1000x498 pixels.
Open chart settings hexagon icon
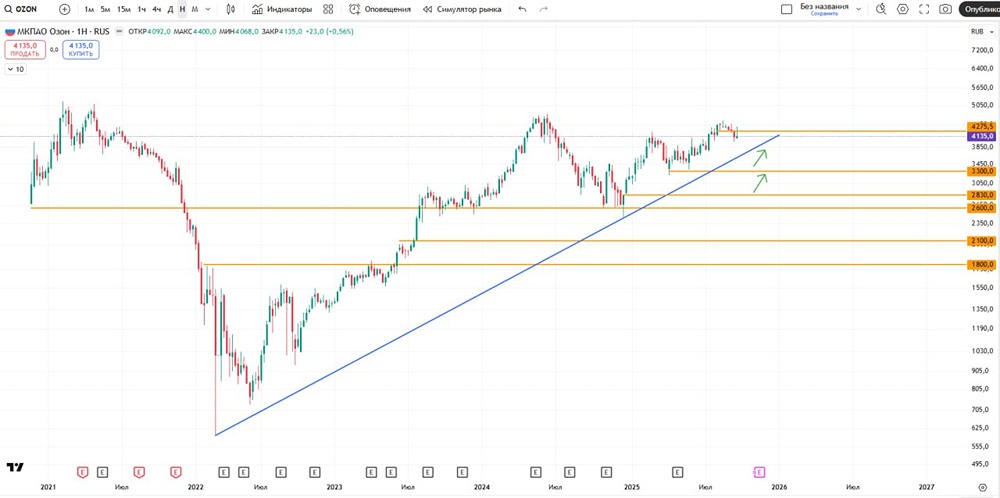coord(903,9)
